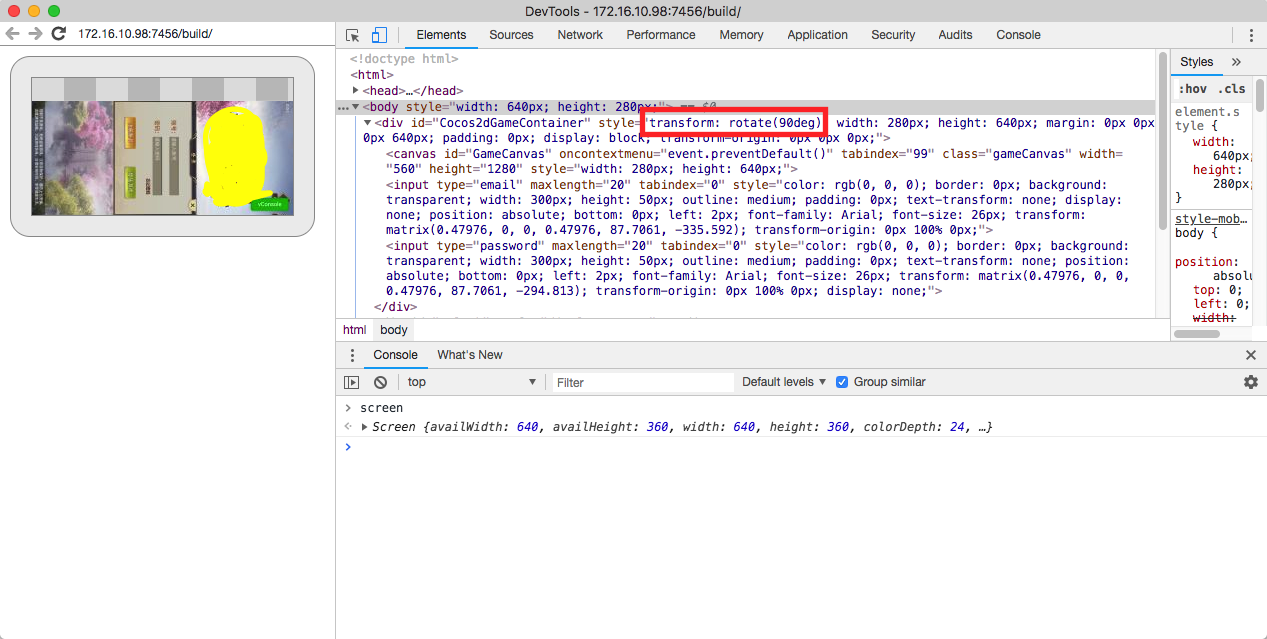Go forward in the browser window

point(35,33)
